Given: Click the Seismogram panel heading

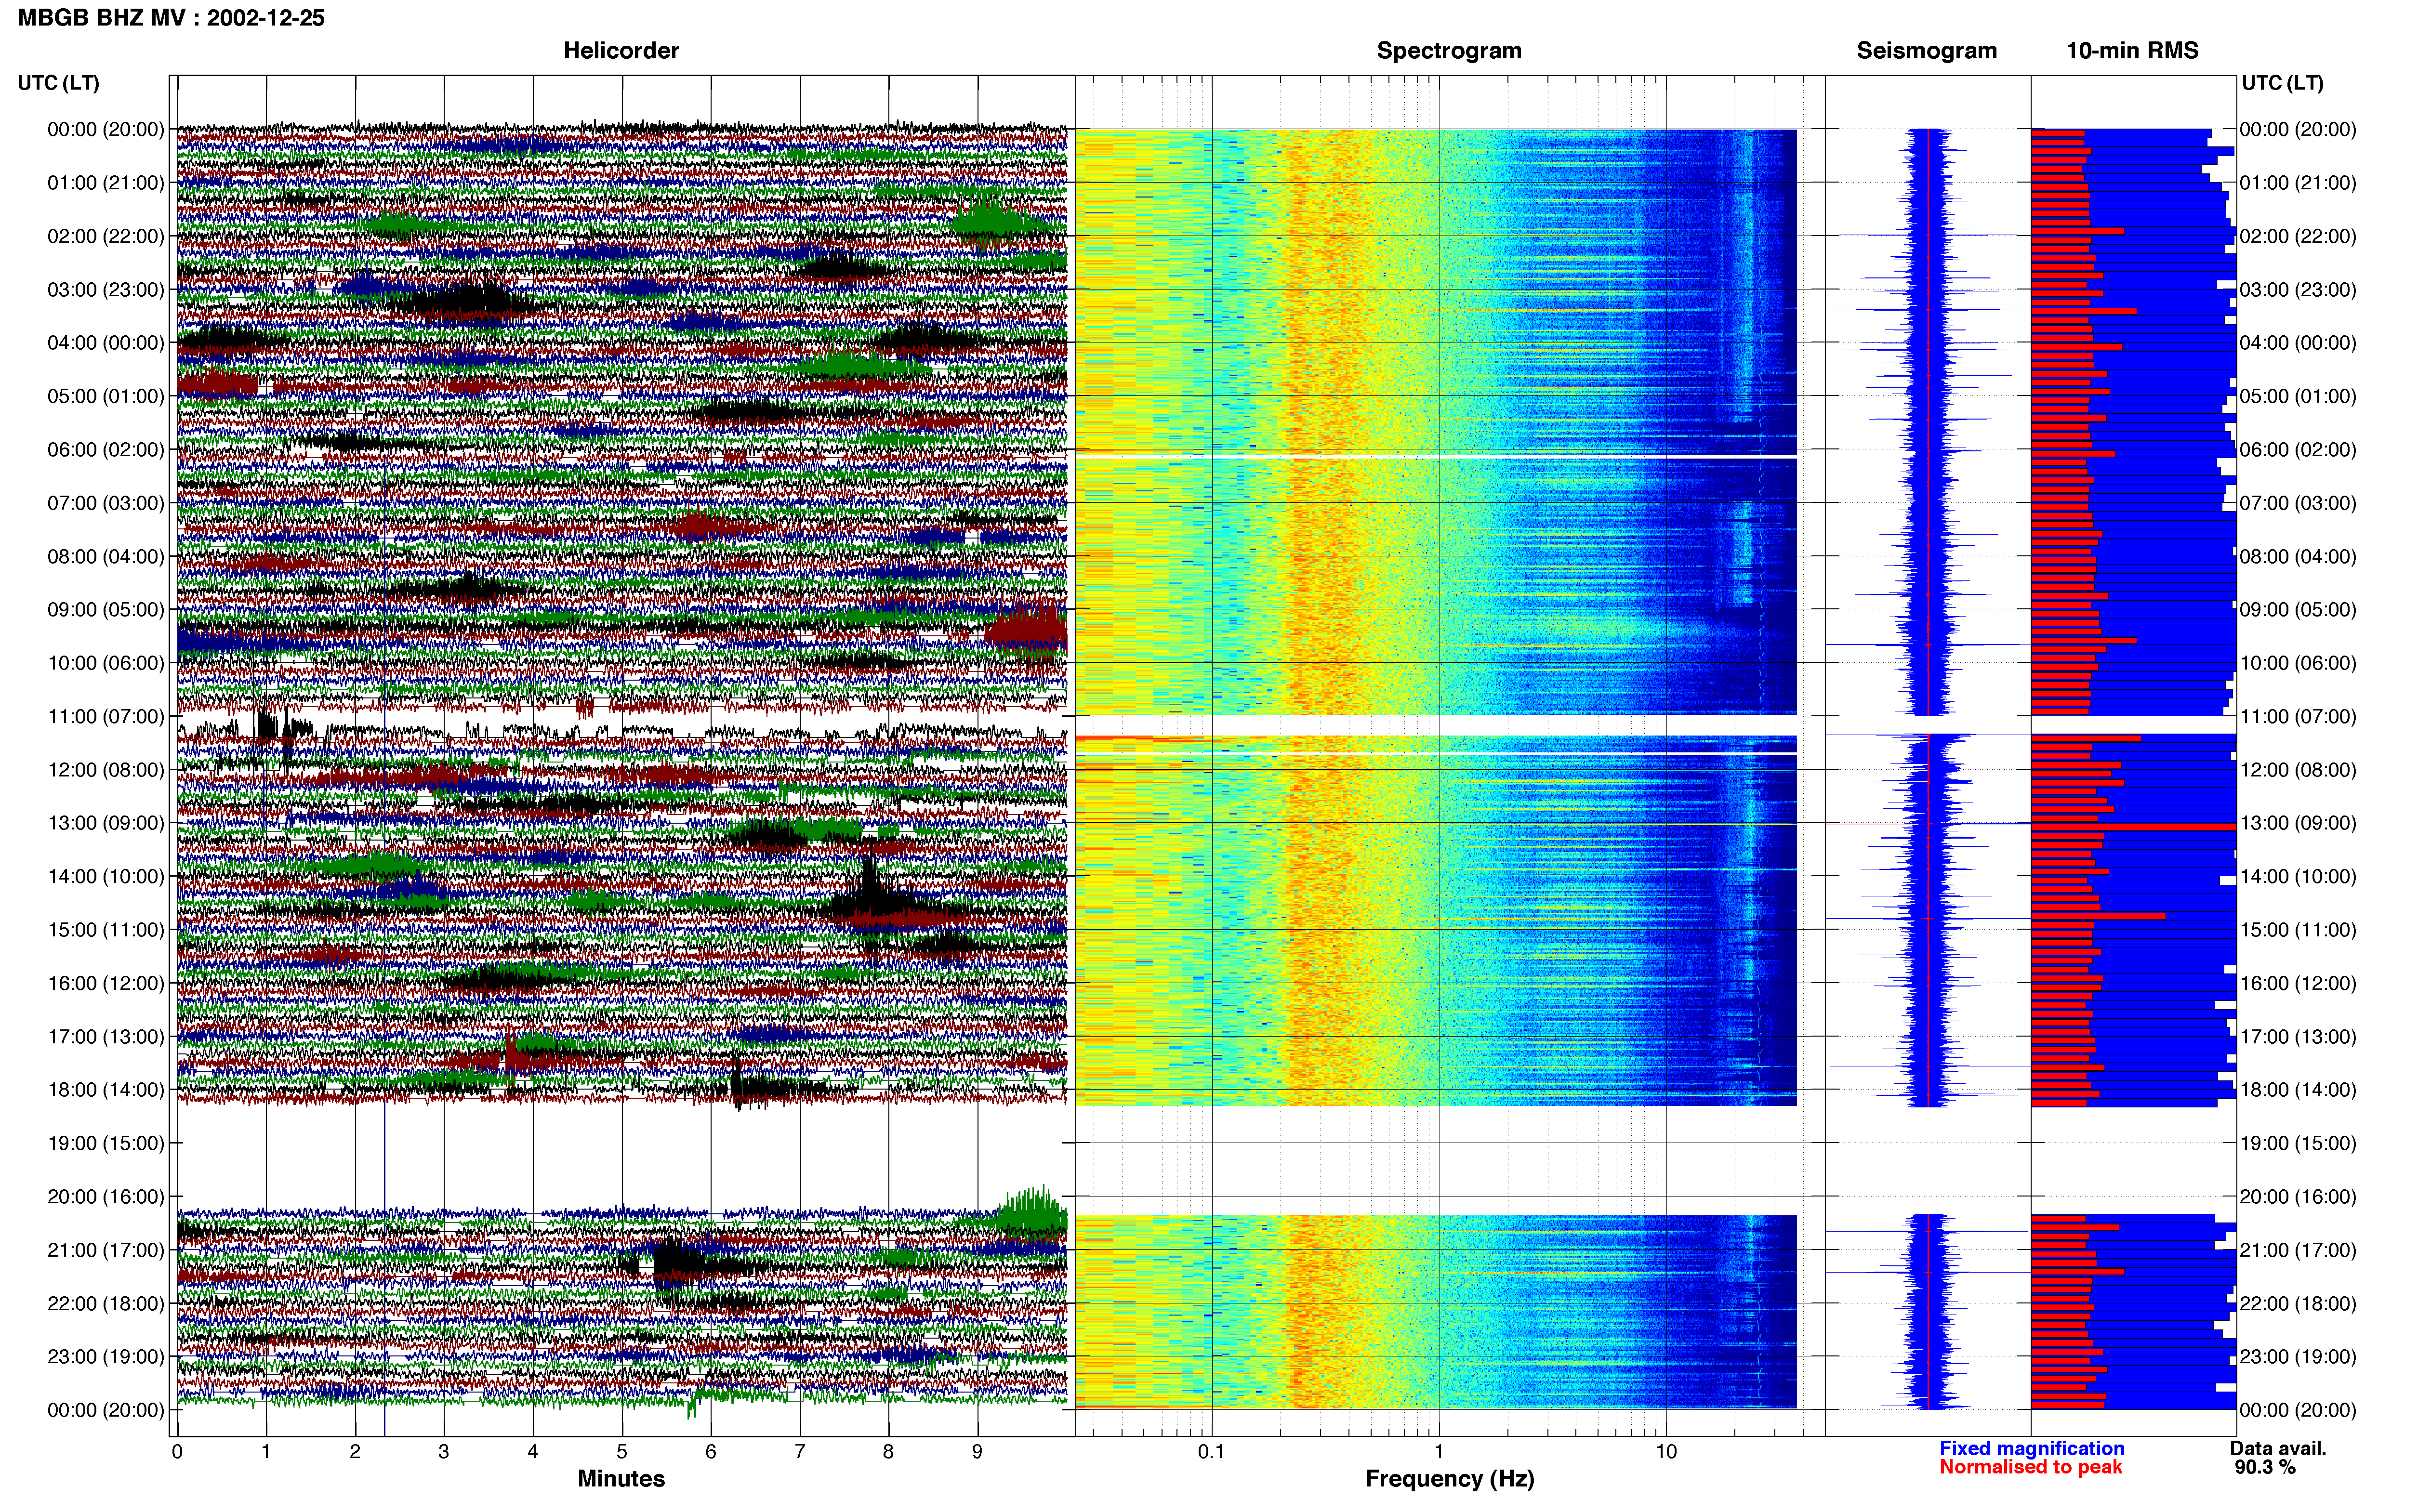Looking at the screenshot, I should coord(1926,51).
